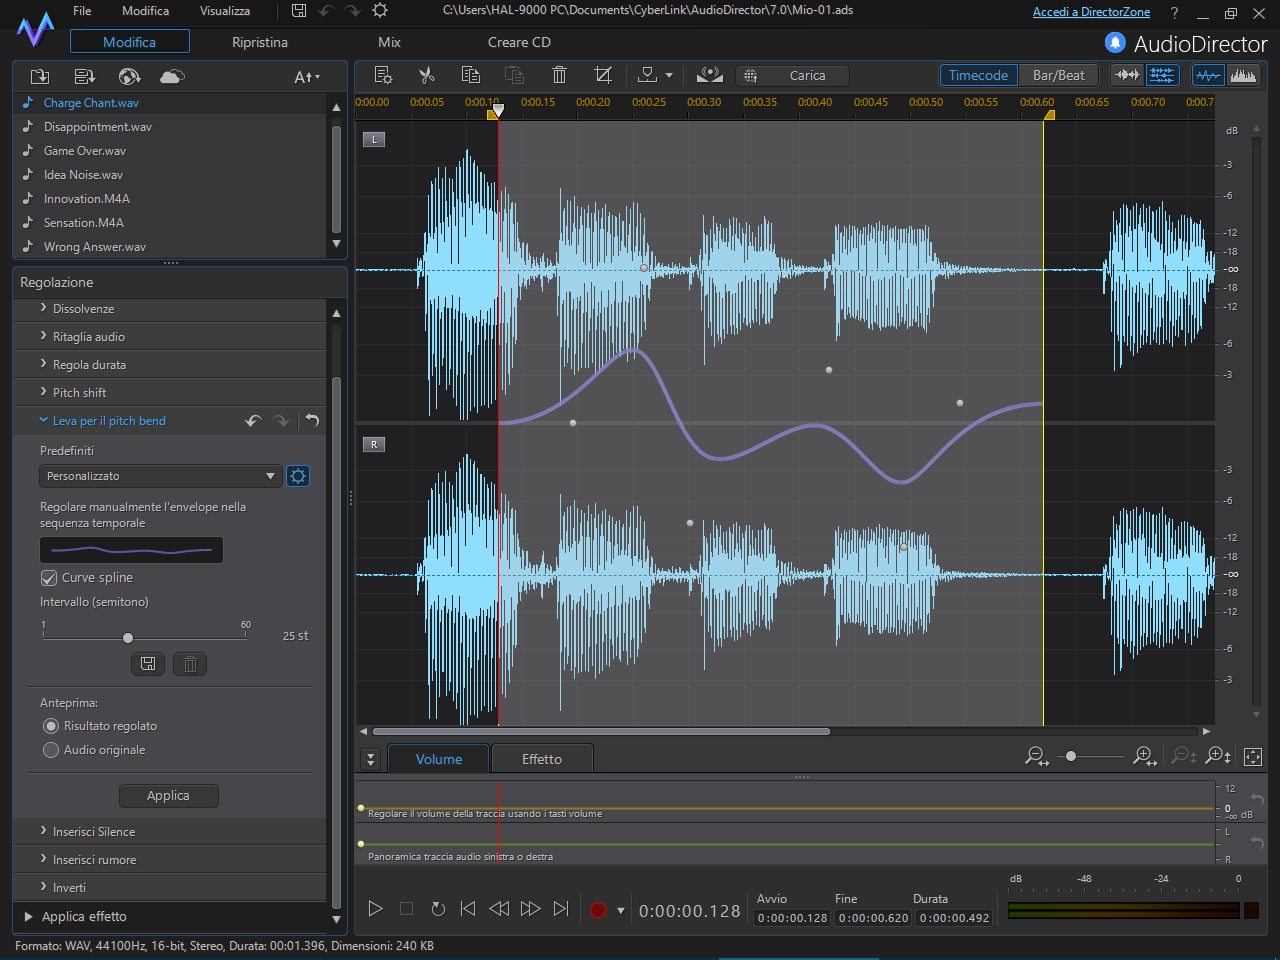The width and height of the screenshot is (1280, 960).
Task: Open the Personalizzato presets dropdown
Action: (160, 476)
